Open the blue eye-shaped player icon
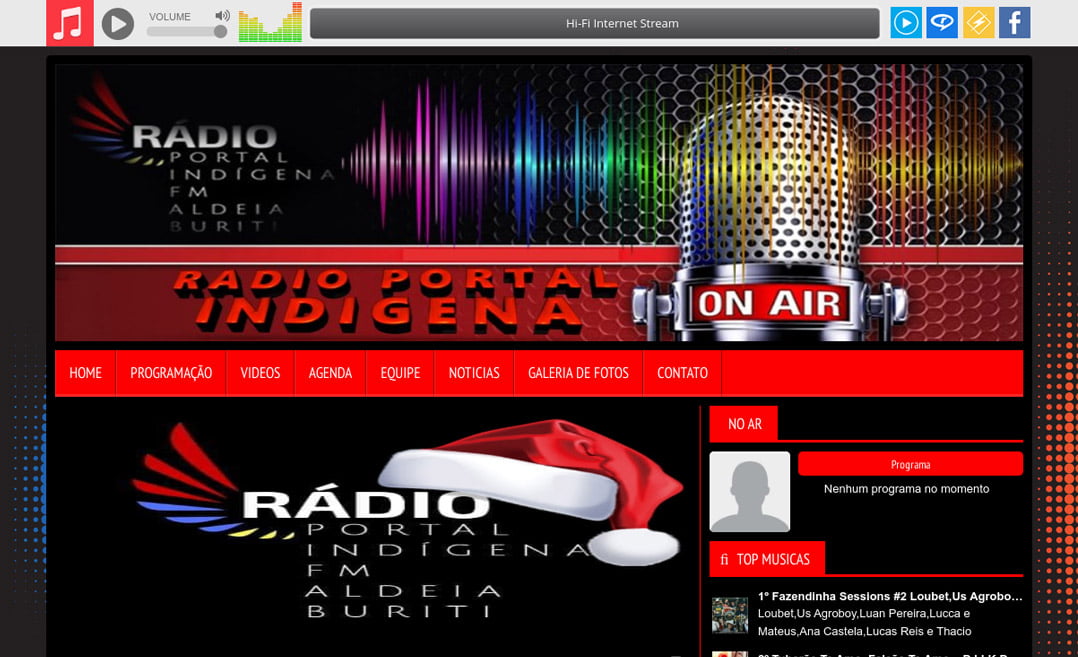This screenshot has height=657, width=1078. tap(942, 23)
